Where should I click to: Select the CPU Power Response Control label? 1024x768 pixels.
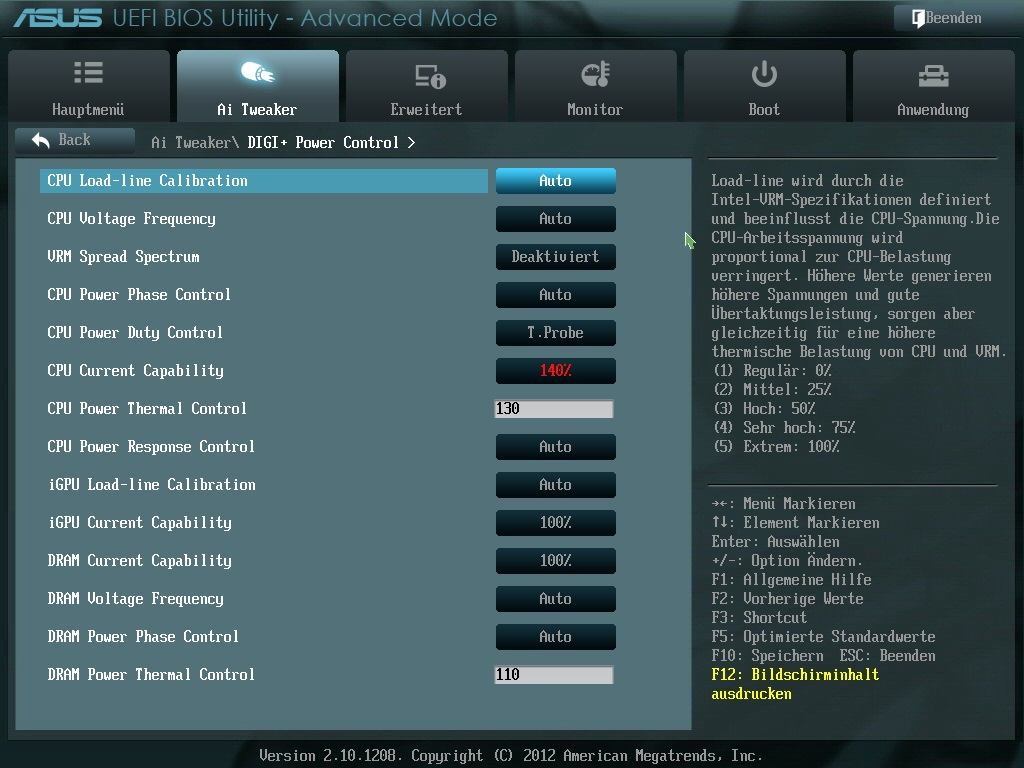click(151, 447)
